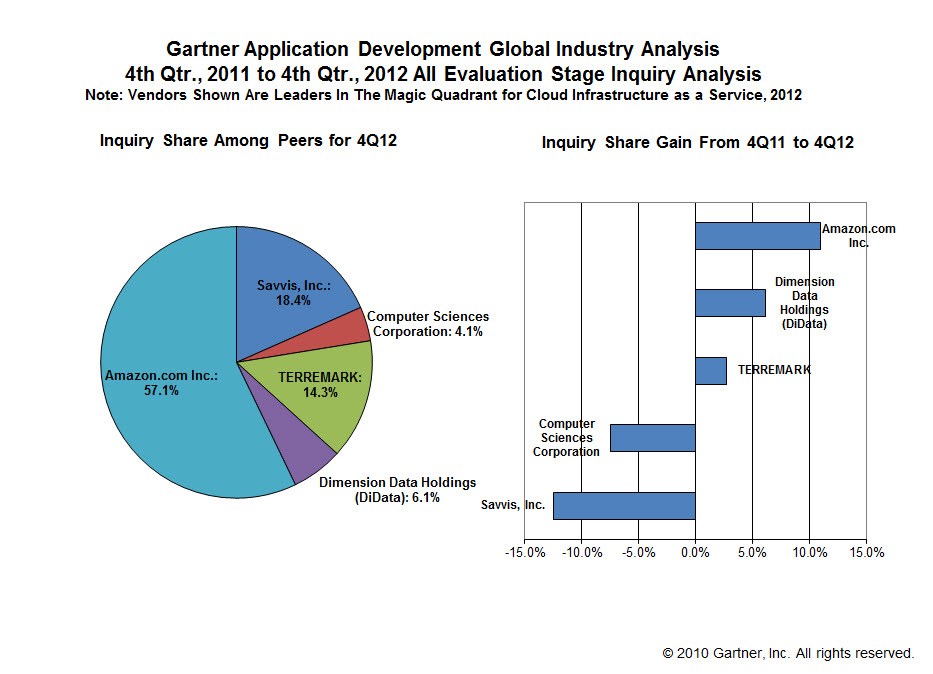Click the -10.0% axis label

pyautogui.click(x=582, y=553)
